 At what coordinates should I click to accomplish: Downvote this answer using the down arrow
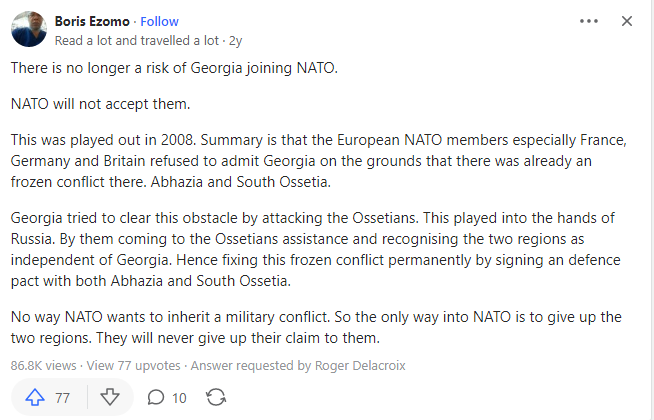[x=110, y=397]
